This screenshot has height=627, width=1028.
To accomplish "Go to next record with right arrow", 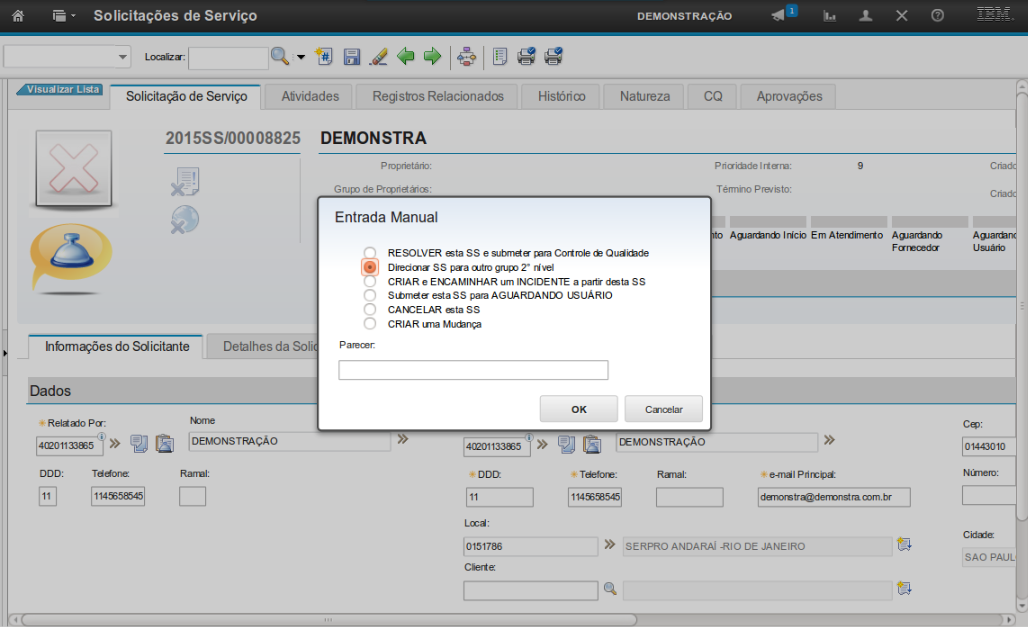I will (x=432, y=57).
